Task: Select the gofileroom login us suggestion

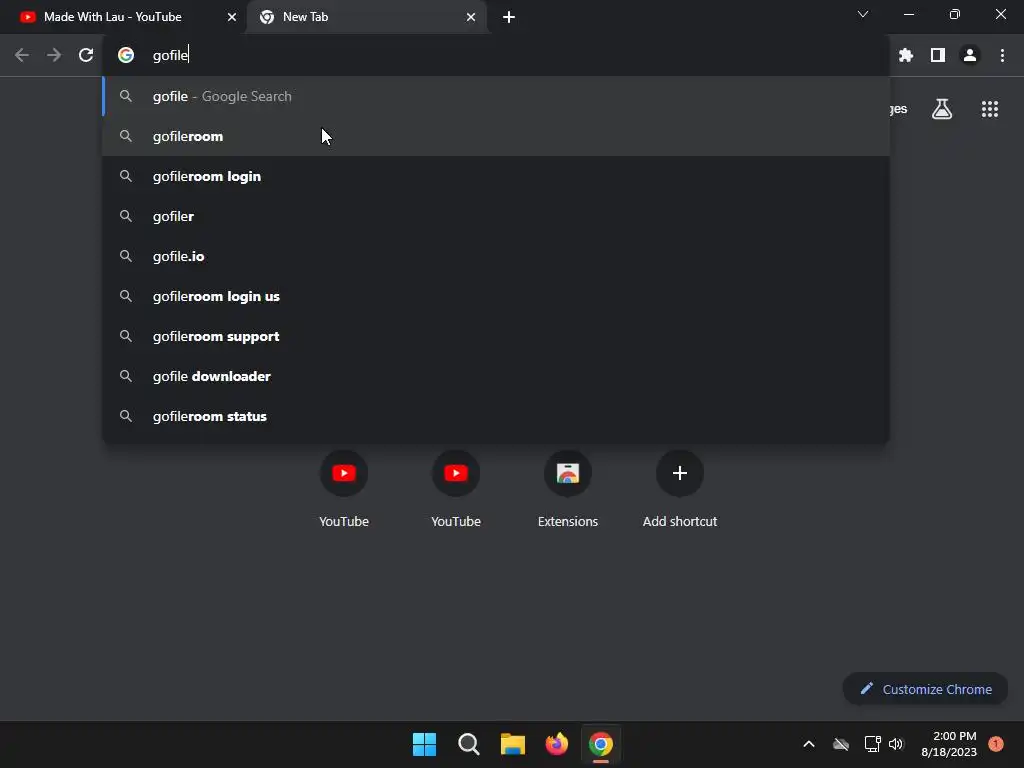Action: coord(496,296)
